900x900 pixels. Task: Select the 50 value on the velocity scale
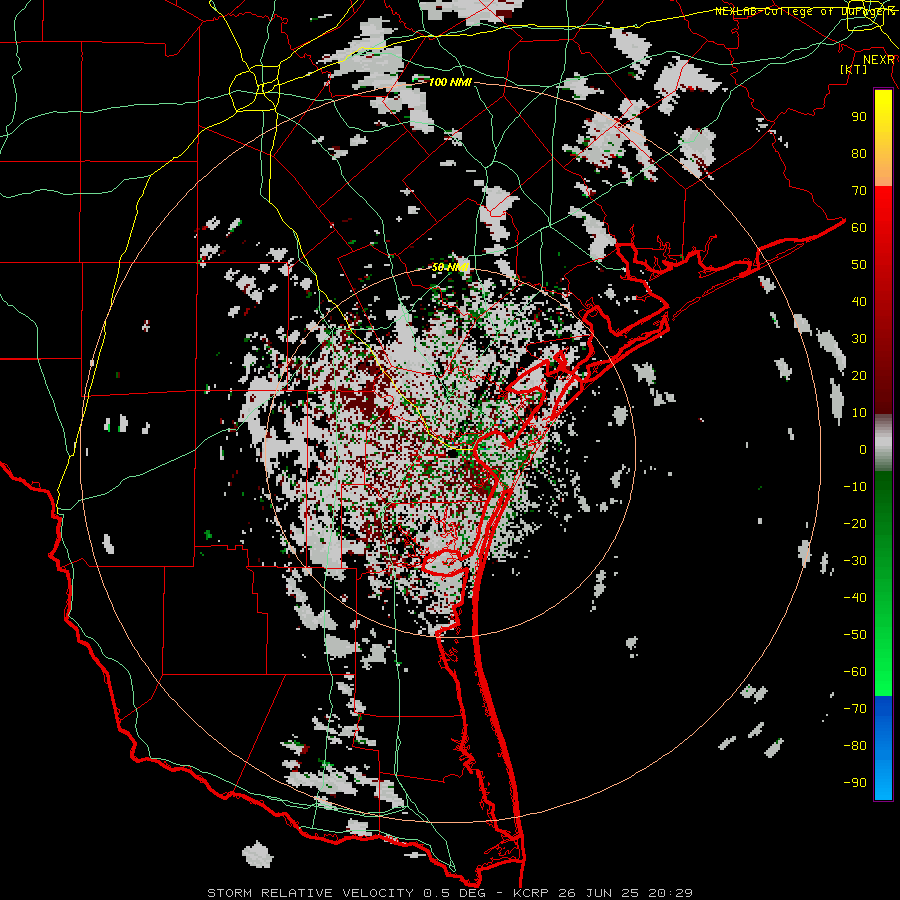pos(859,265)
